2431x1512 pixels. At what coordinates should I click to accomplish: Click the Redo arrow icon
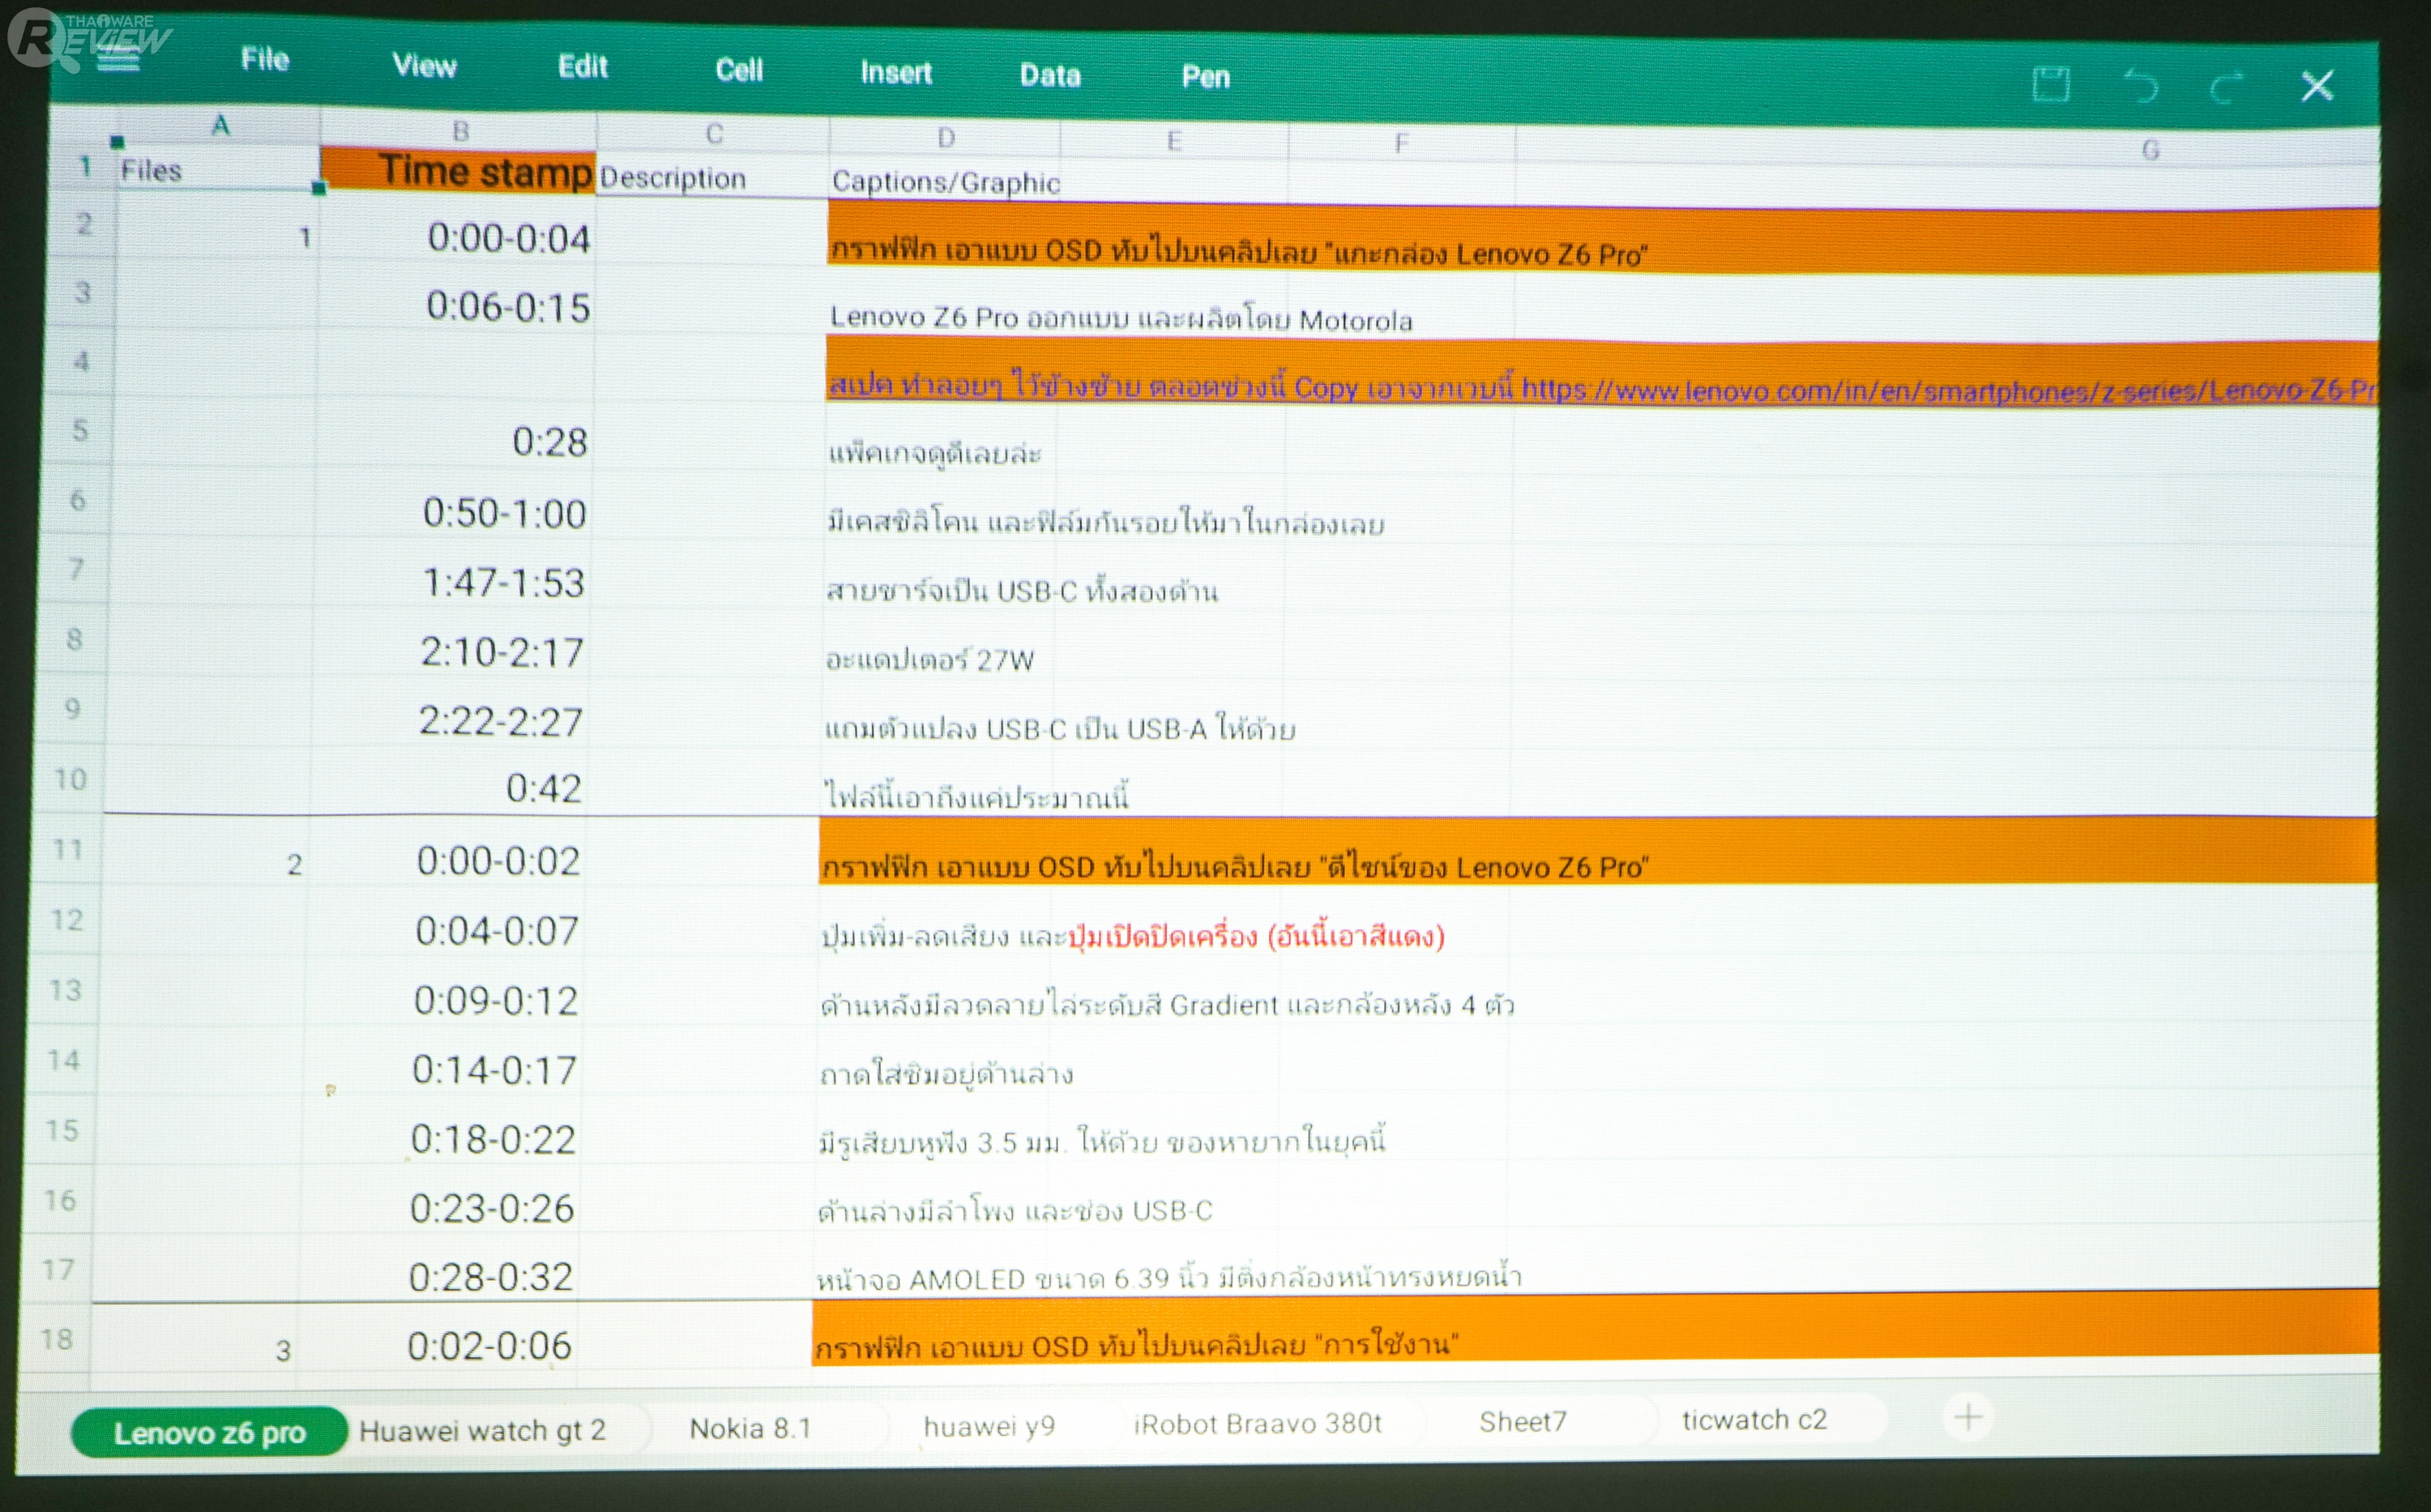coord(2227,88)
